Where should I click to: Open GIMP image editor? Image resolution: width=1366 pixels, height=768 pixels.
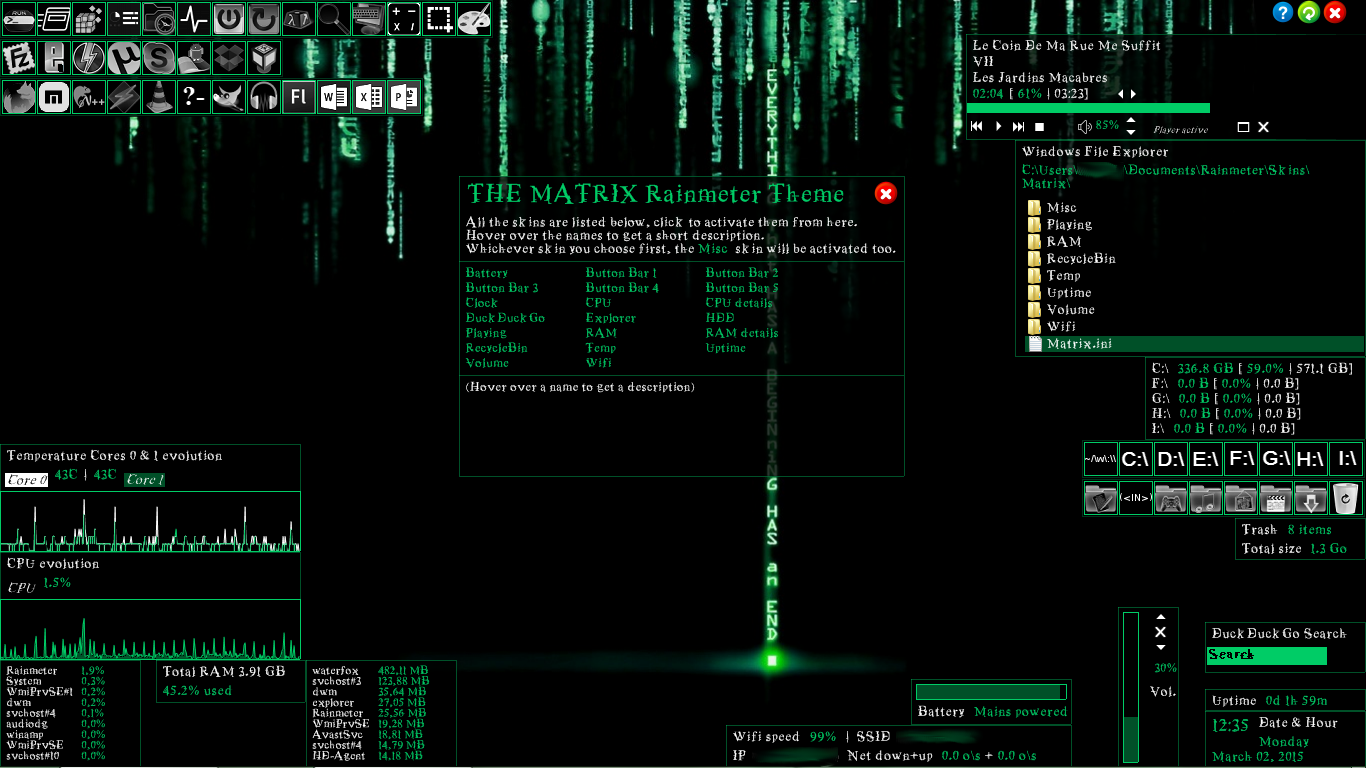tap(228, 97)
